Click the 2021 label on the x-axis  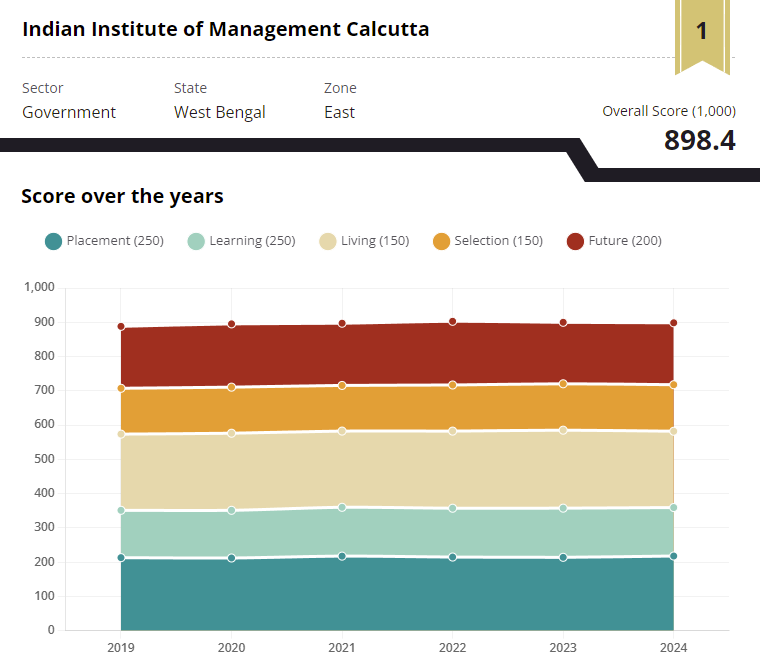[x=342, y=647]
